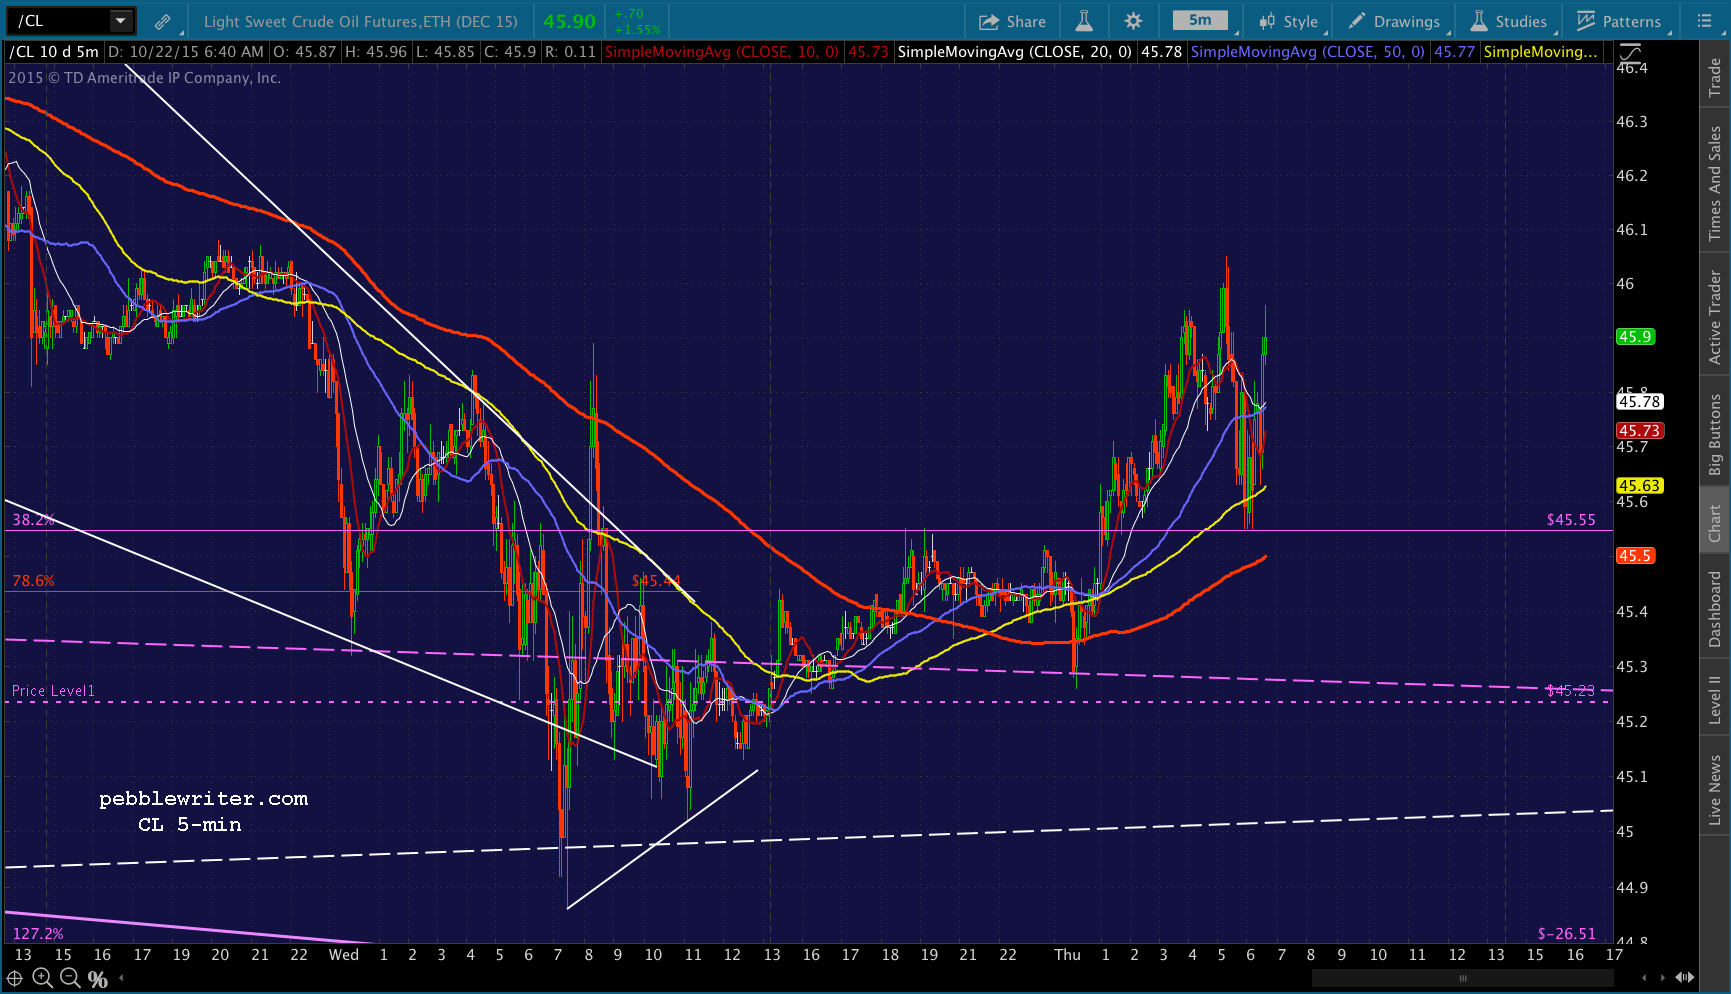Click the Light Sweet Crude Oil Futures description
Image resolution: width=1731 pixels, height=994 pixels.
point(360,21)
